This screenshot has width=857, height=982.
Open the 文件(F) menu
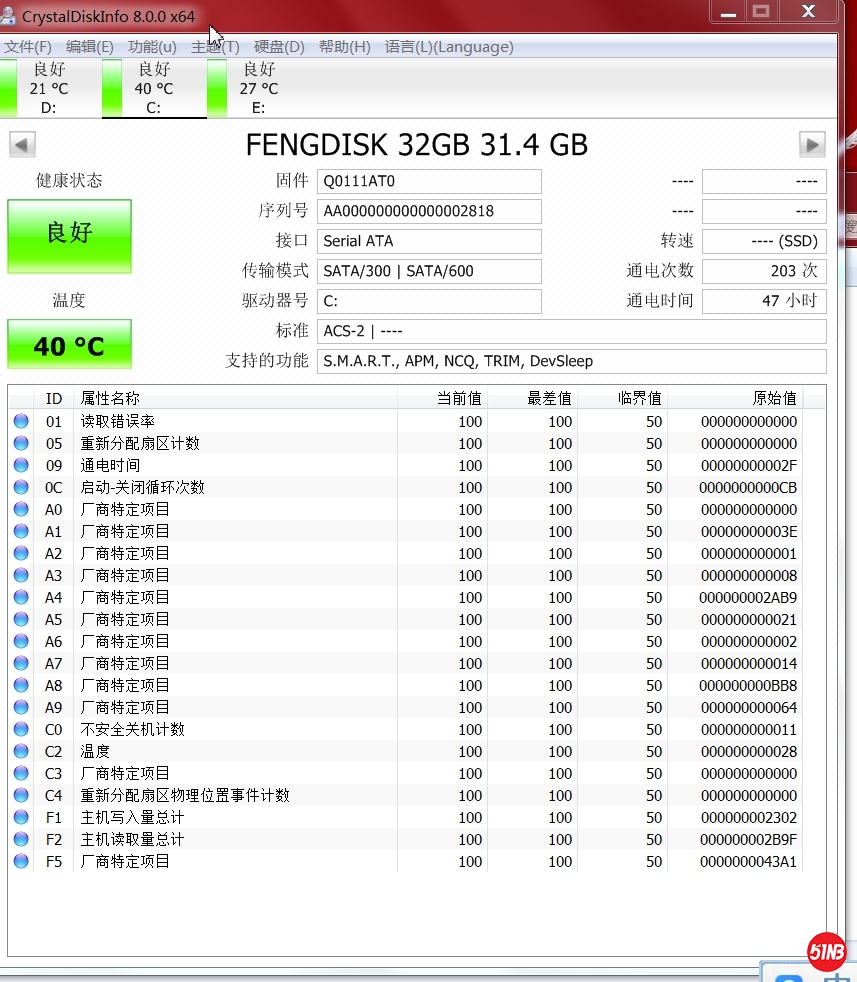(28, 47)
